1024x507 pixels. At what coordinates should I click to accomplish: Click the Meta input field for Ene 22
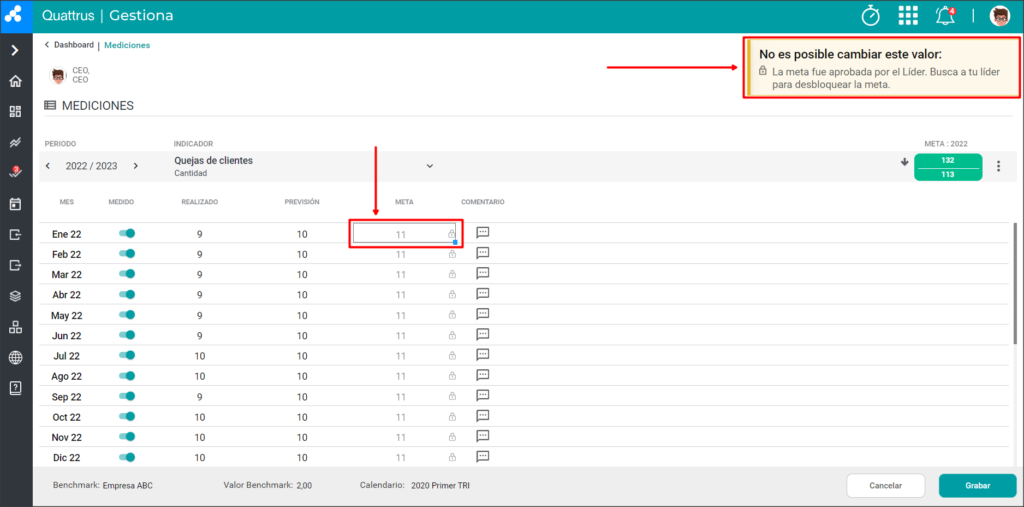coord(404,233)
